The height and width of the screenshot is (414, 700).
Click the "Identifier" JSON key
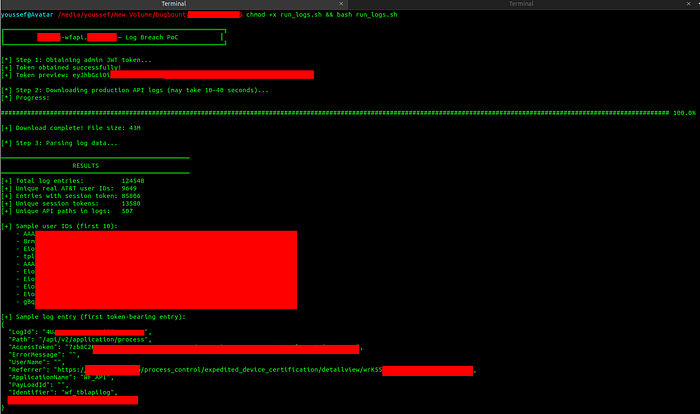pos(32,393)
